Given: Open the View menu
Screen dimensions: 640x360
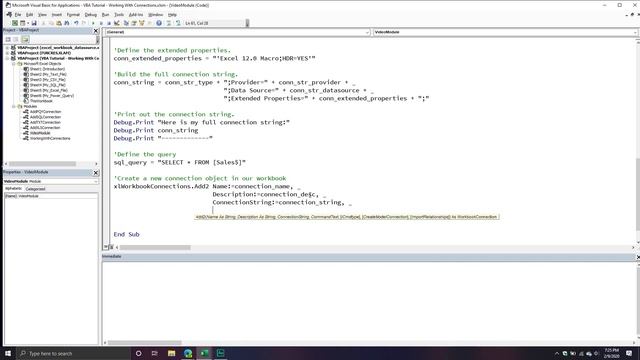Looking at the screenshot, I should 42,15.
